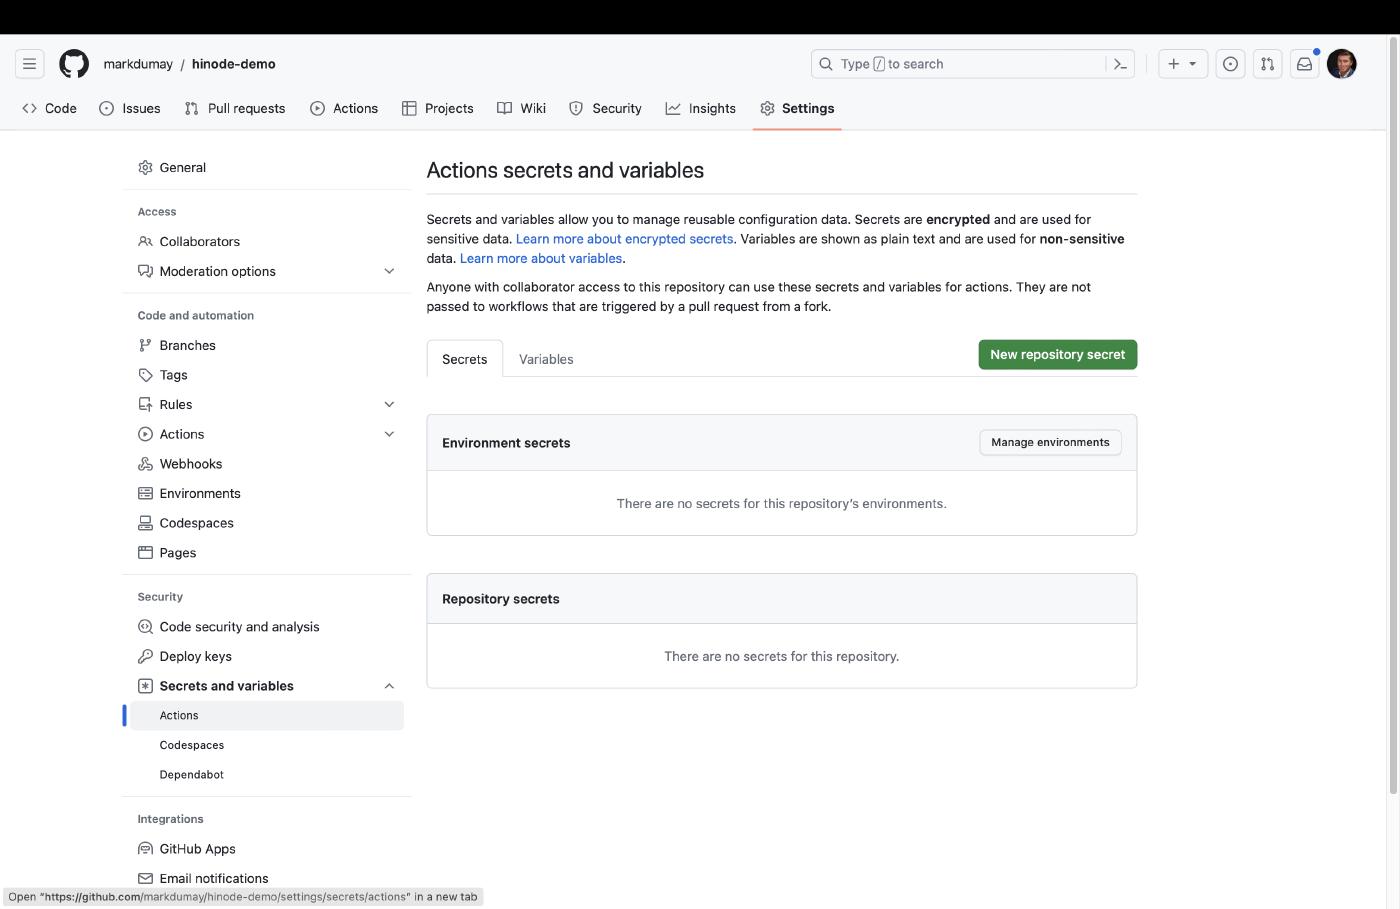The width and height of the screenshot is (1400, 909).
Task: Open Learn more about encrypted secrets link
Action: [624, 239]
